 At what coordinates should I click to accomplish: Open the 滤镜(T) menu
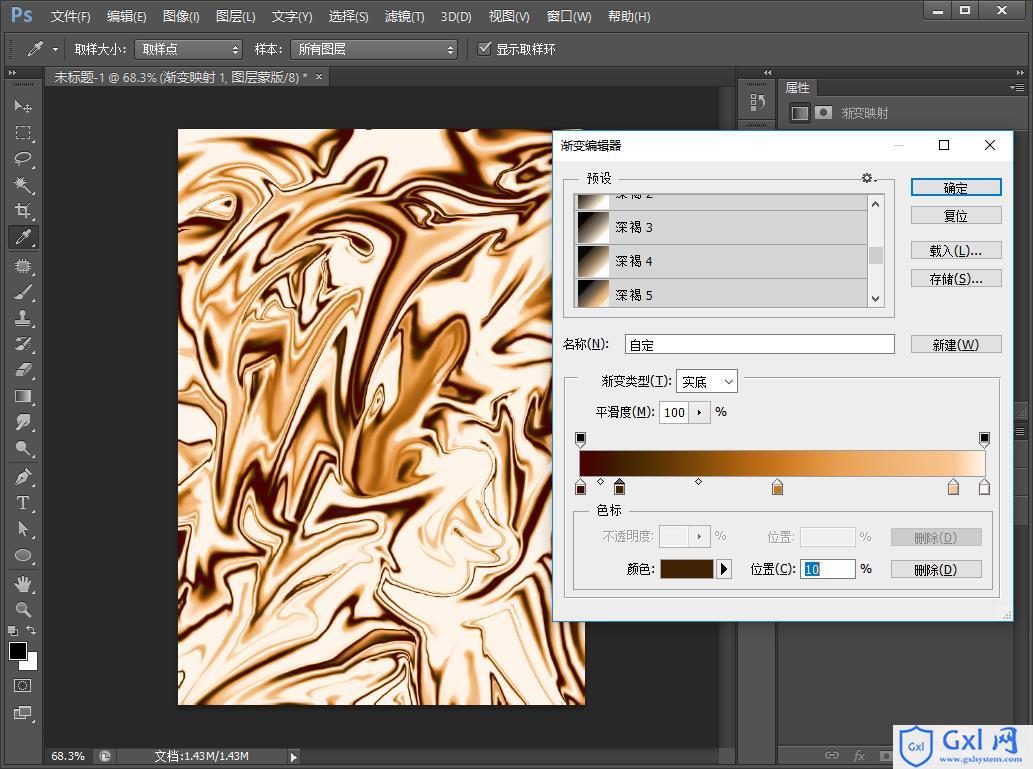coord(404,16)
